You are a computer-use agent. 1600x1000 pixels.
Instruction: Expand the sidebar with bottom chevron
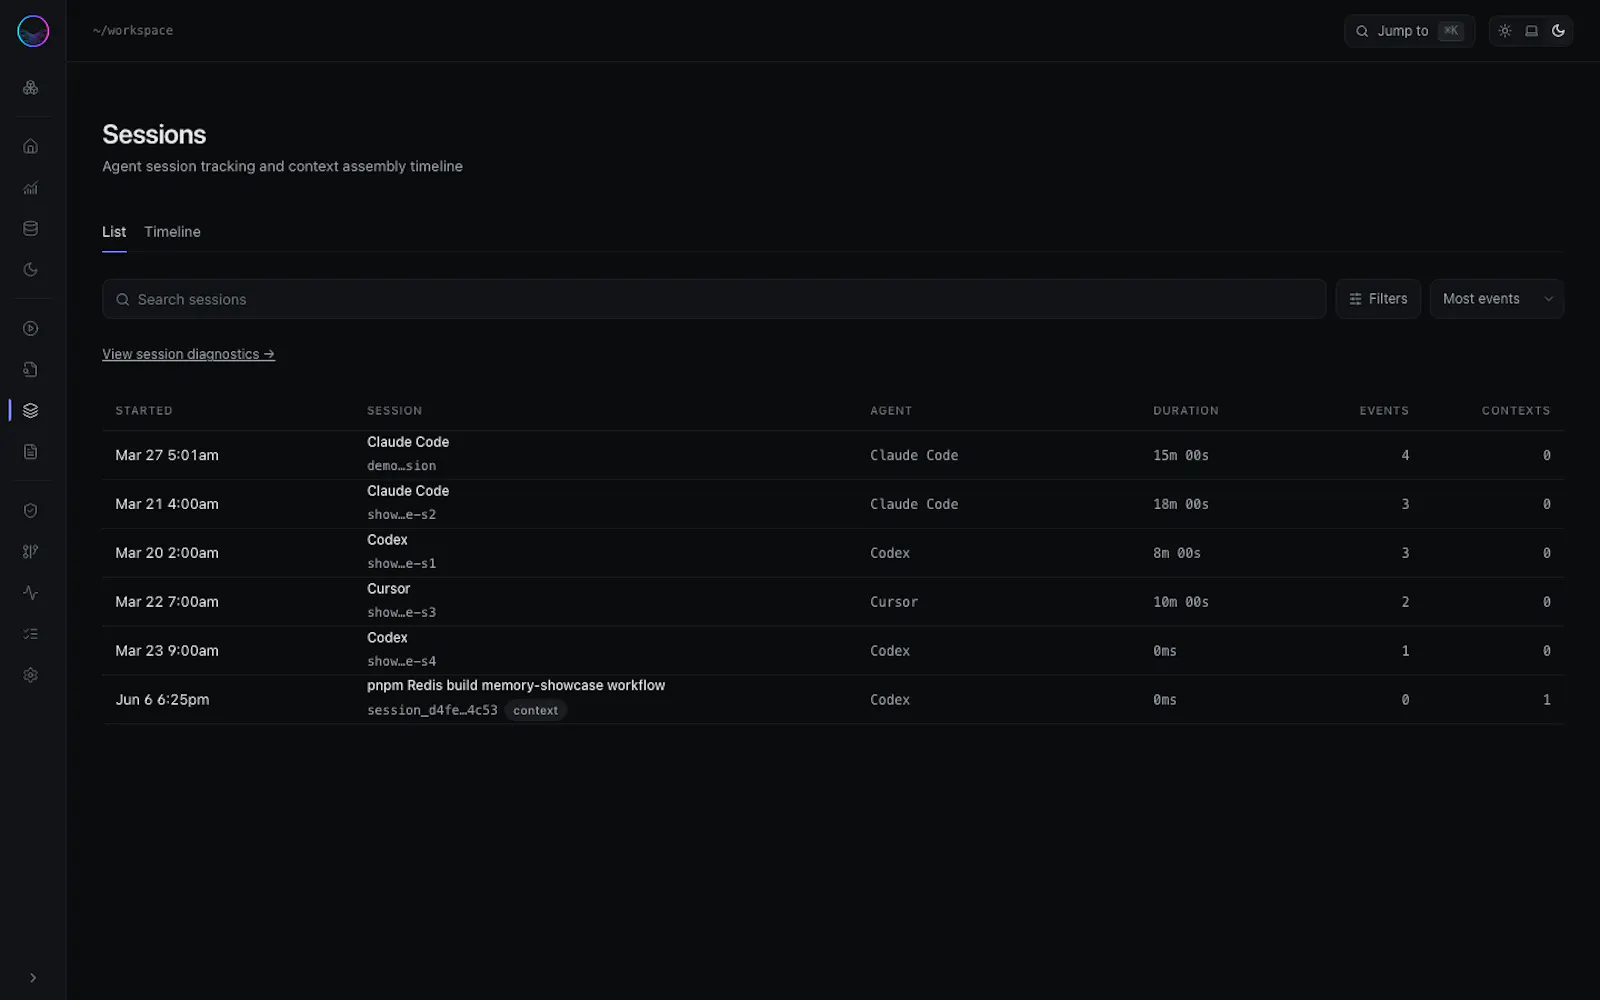point(33,978)
